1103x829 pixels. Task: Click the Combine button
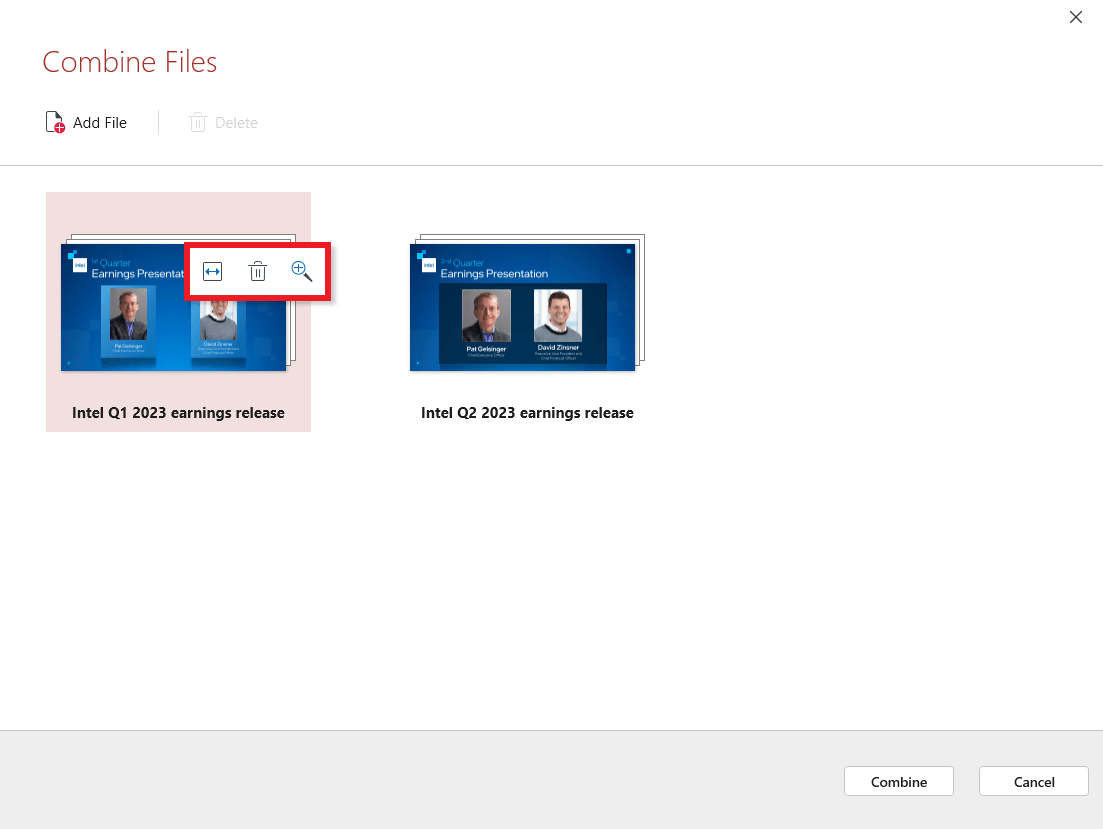click(898, 781)
